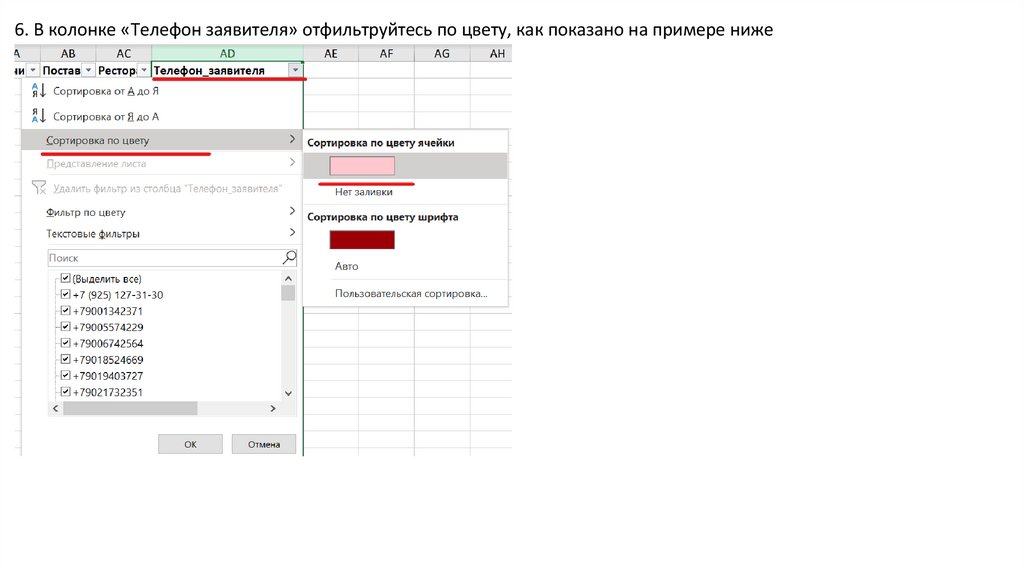Select column AD header
Viewport: 1024px width, 574px height.
tap(227, 54)
